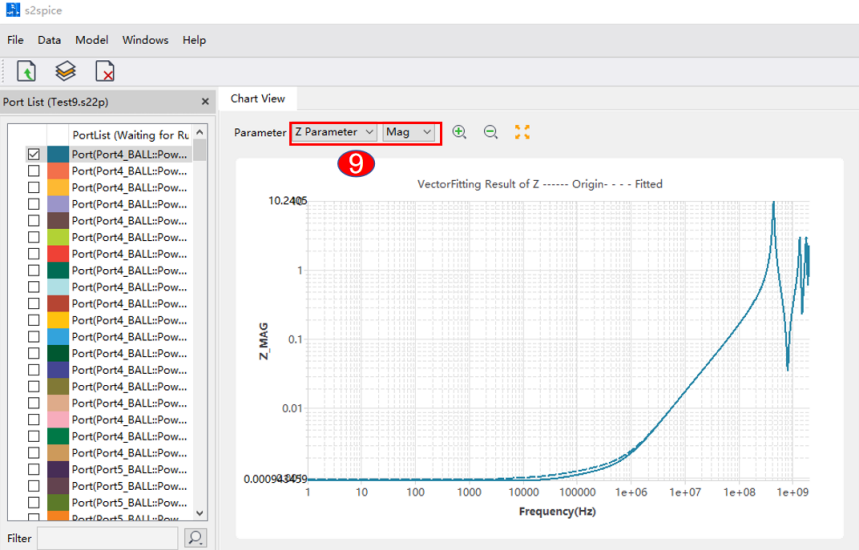Click the port list scrollbar down arrow
Screen dimensions: 859x550
200,513
